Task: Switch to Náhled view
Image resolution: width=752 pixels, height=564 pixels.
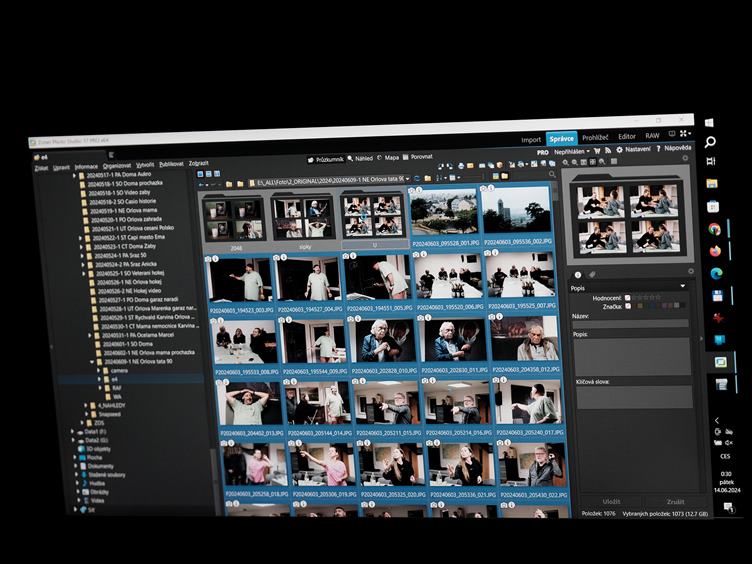Action: (360, 158)
